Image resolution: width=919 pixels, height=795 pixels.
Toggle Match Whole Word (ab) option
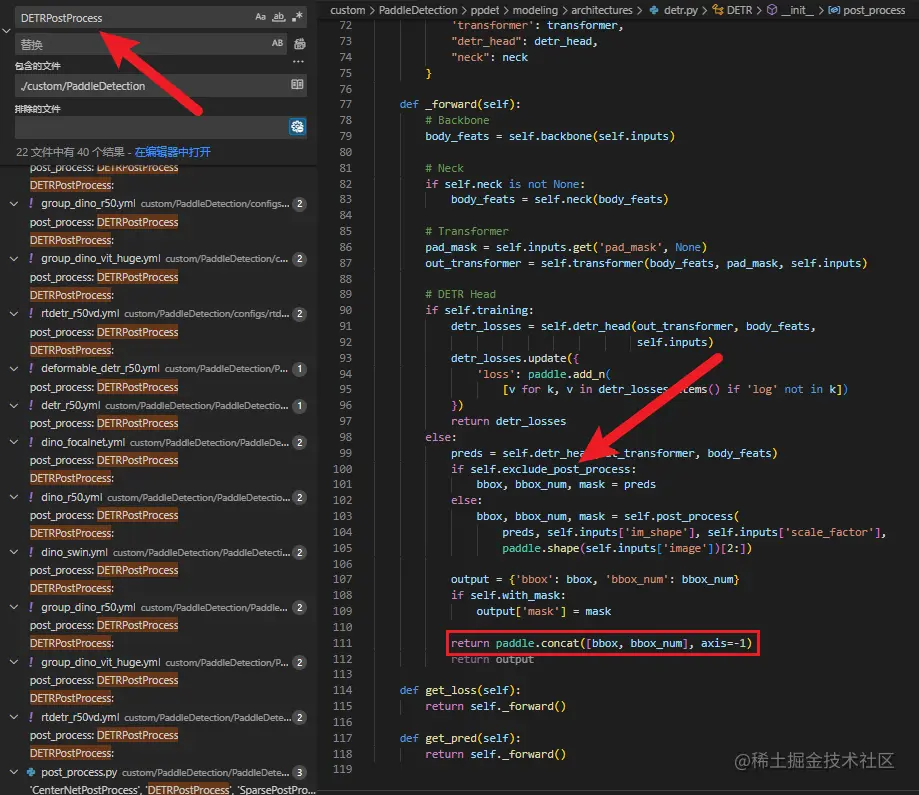[279, 17]
